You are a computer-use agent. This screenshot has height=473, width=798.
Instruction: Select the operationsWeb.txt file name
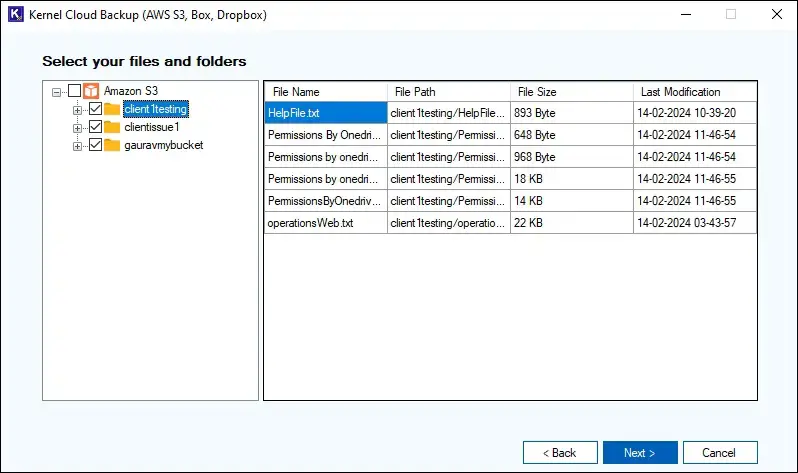(x=326, y=222)
